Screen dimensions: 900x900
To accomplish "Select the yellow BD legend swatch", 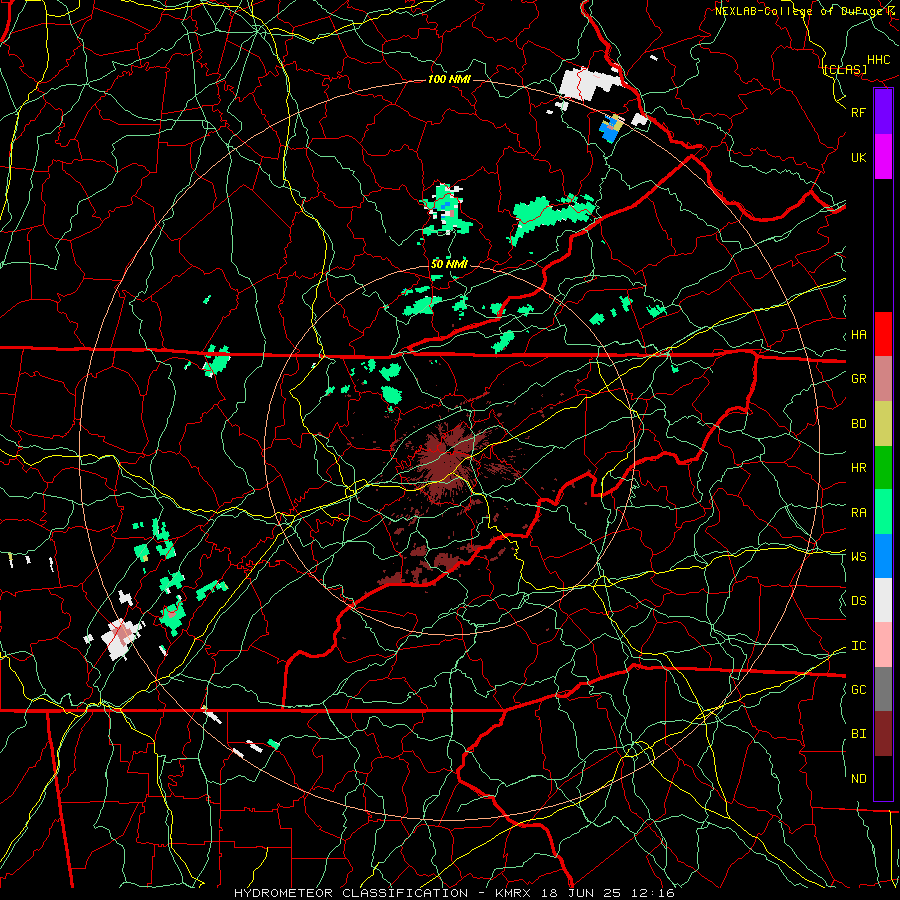I will pos(883,424).
